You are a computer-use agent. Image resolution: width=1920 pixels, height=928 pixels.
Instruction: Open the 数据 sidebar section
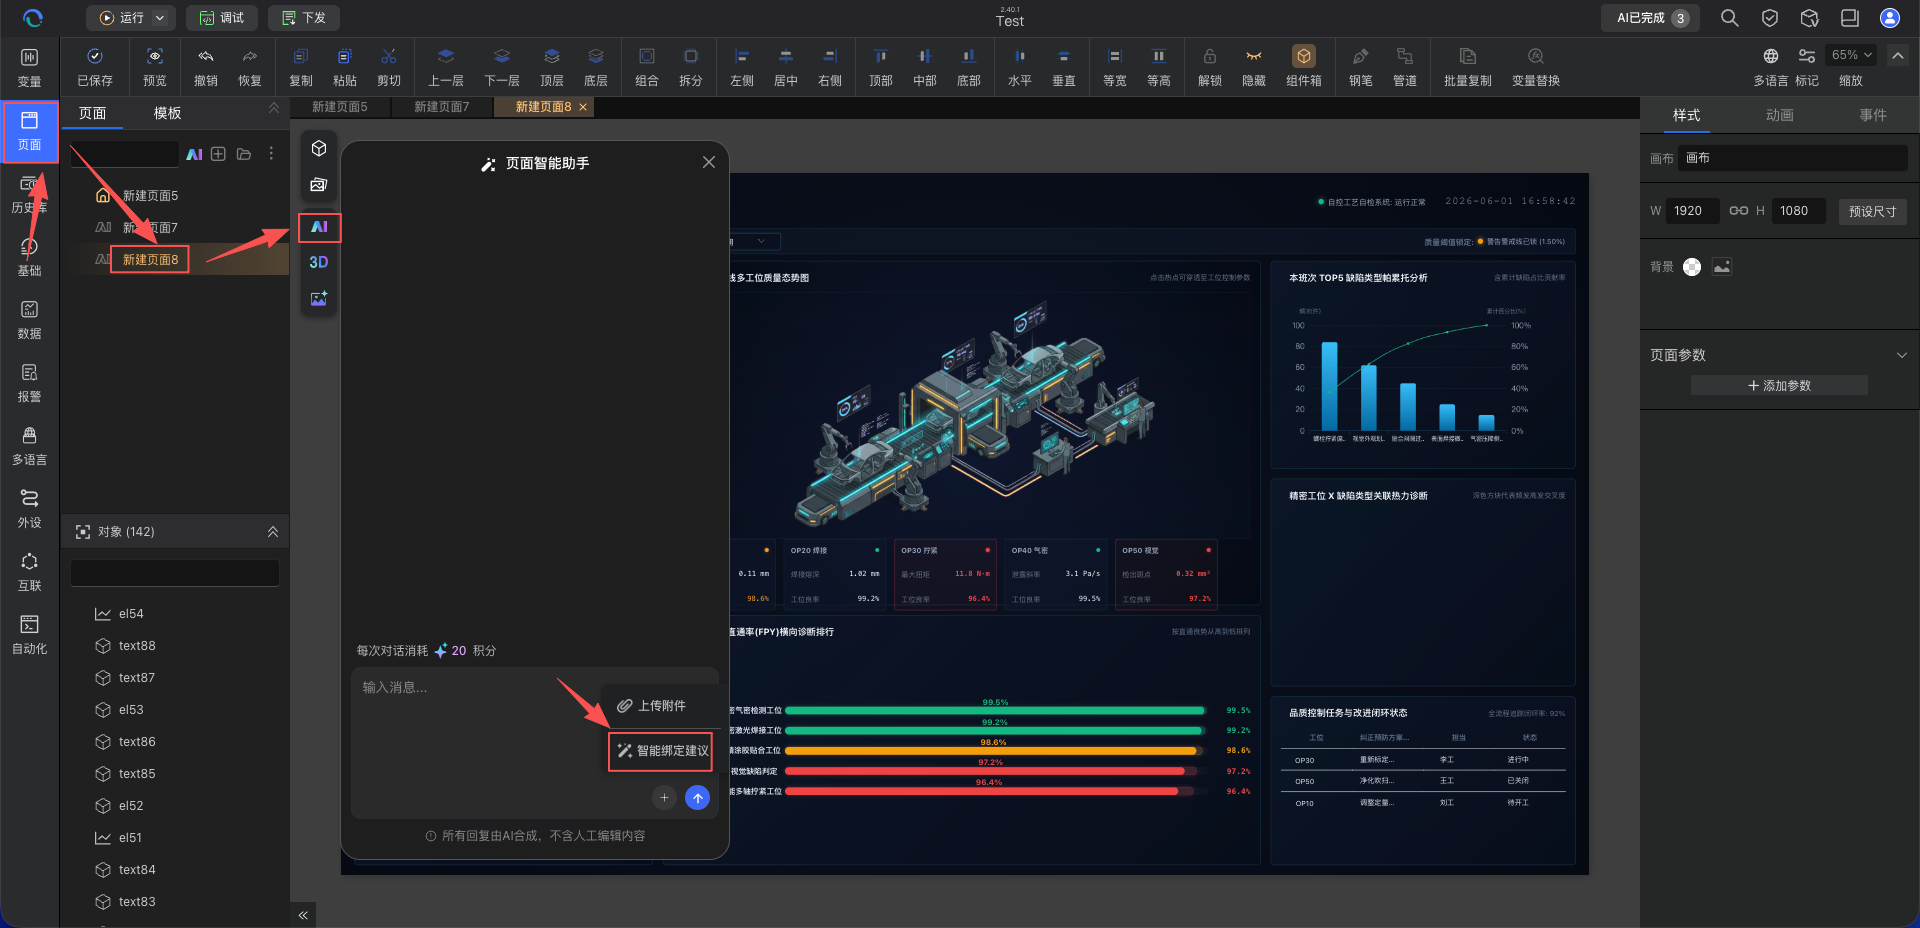[x=30, y=319]
